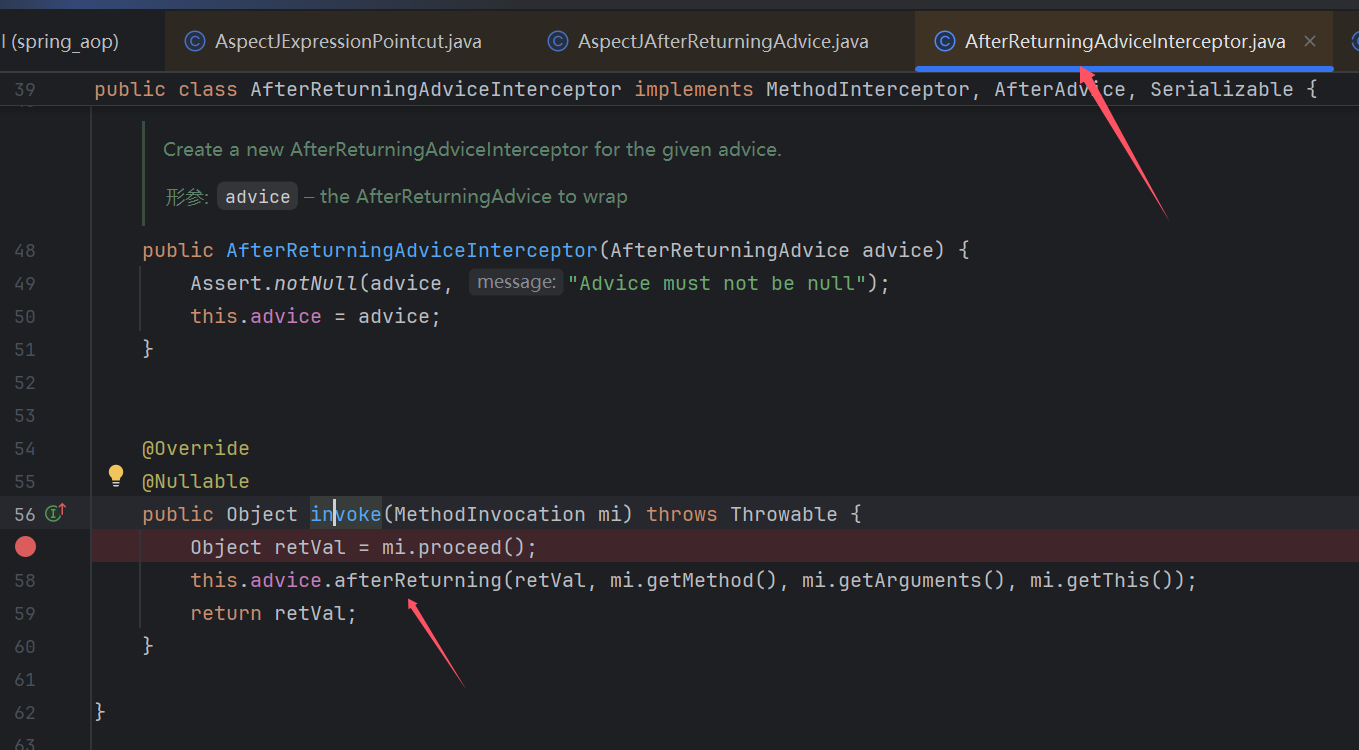1359x750 pixels.
Task: Click the "message:" parameter hint
Action: (516, 283)
